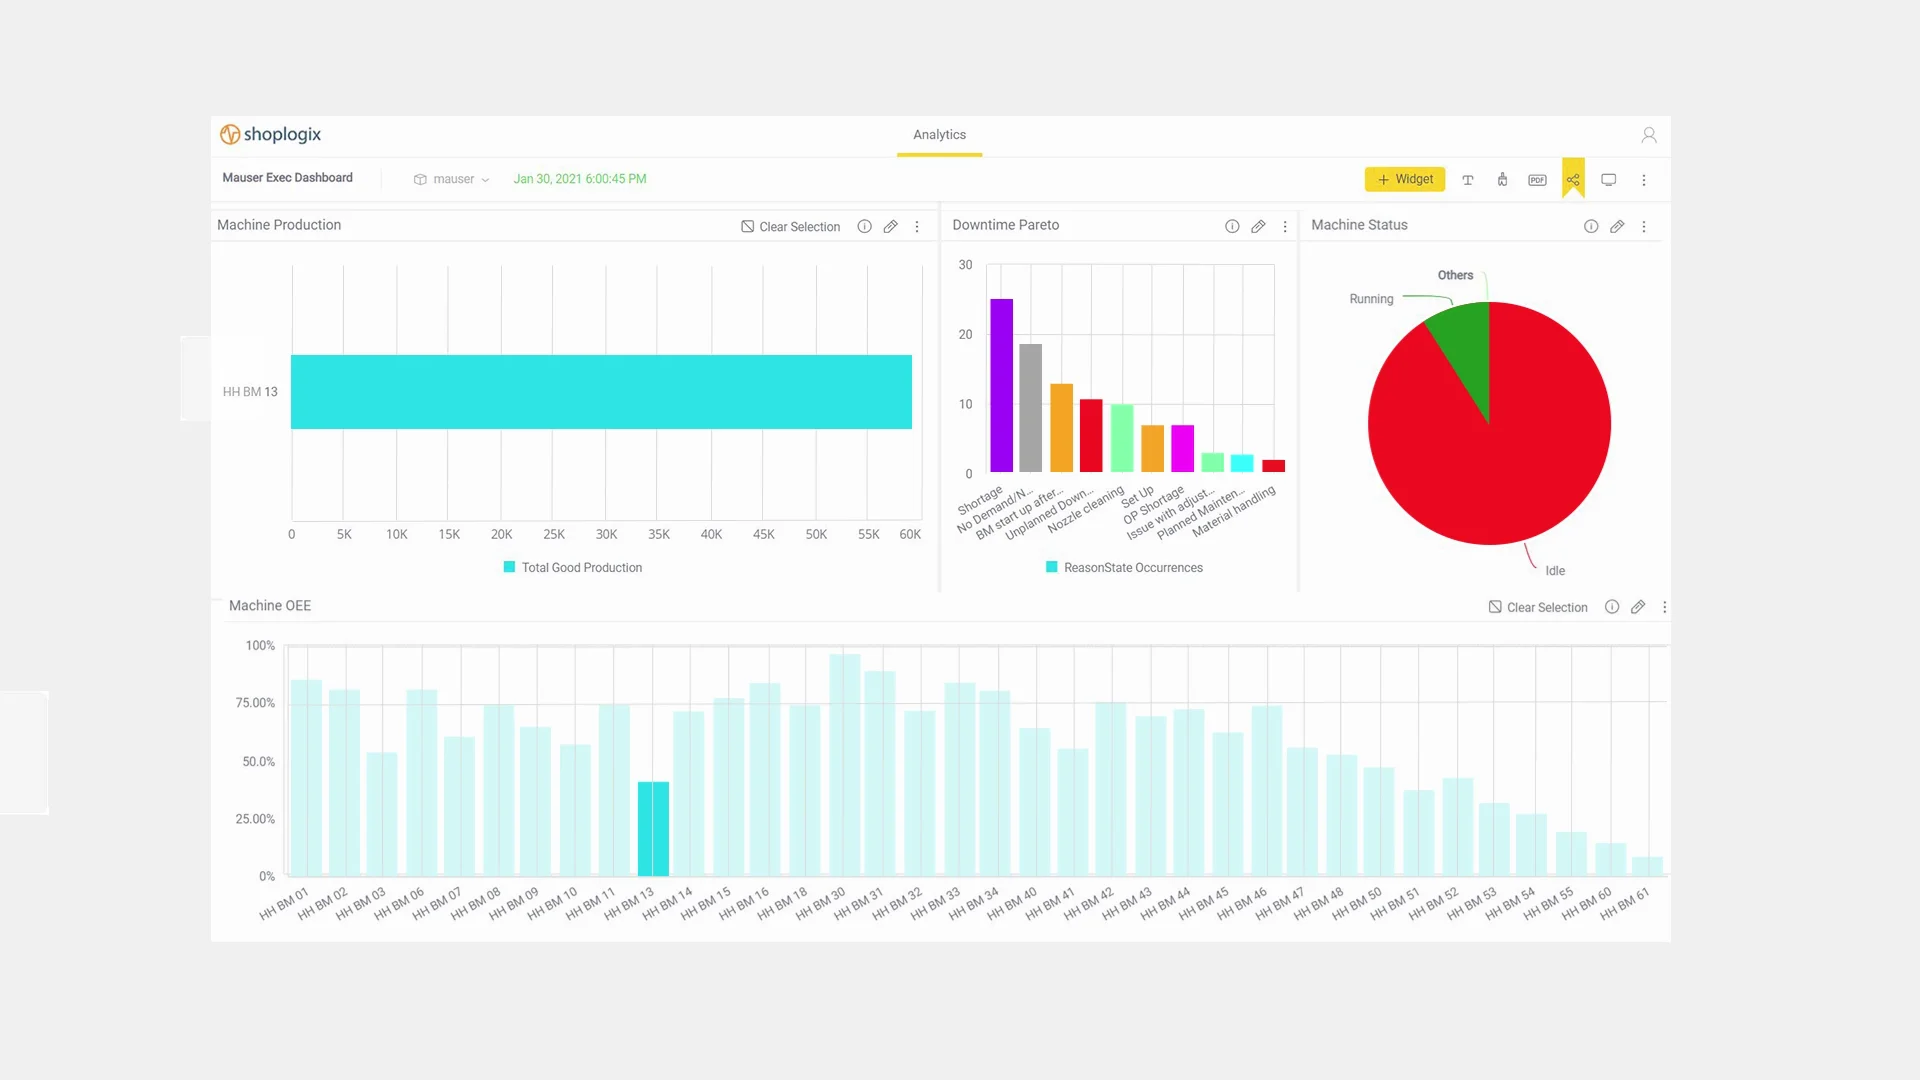Click the HH BM 61 axis label
This screenshot has height=1080, width=1920.
1625,903
